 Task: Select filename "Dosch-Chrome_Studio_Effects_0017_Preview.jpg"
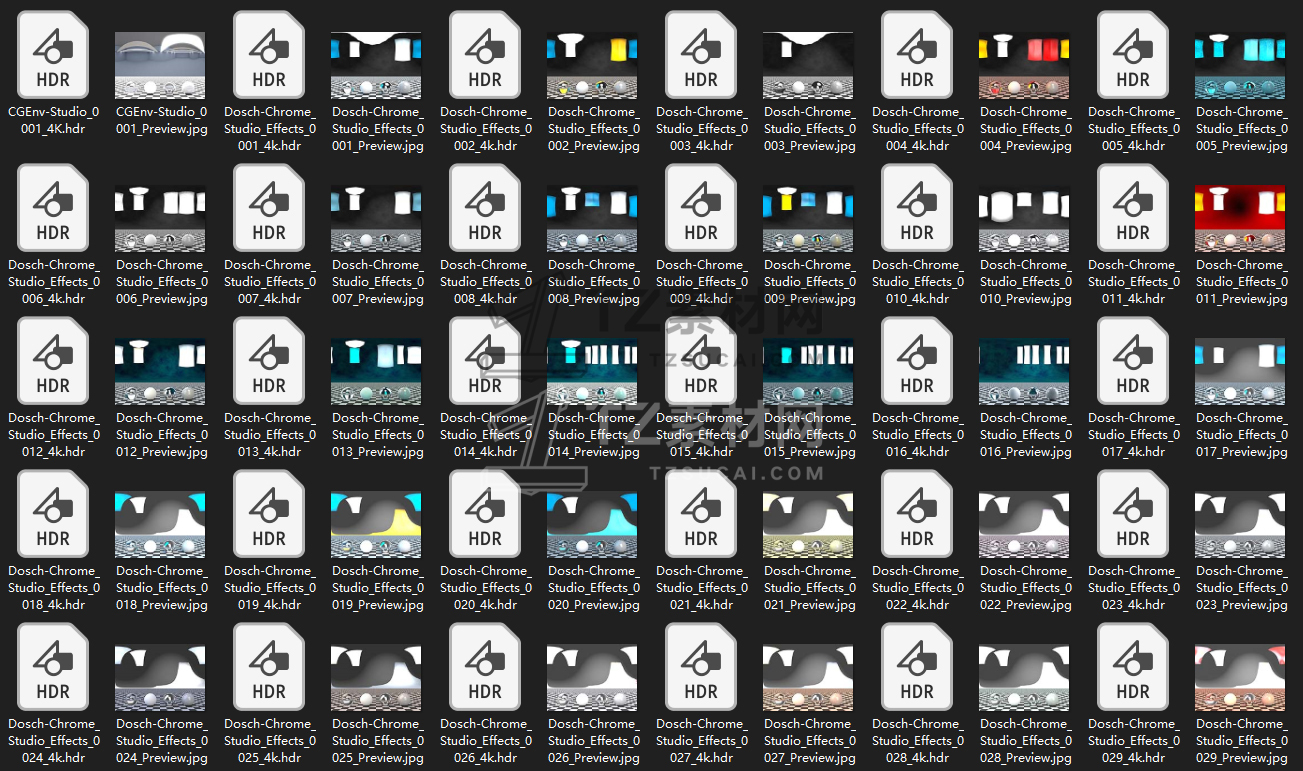click(1242, 435)
